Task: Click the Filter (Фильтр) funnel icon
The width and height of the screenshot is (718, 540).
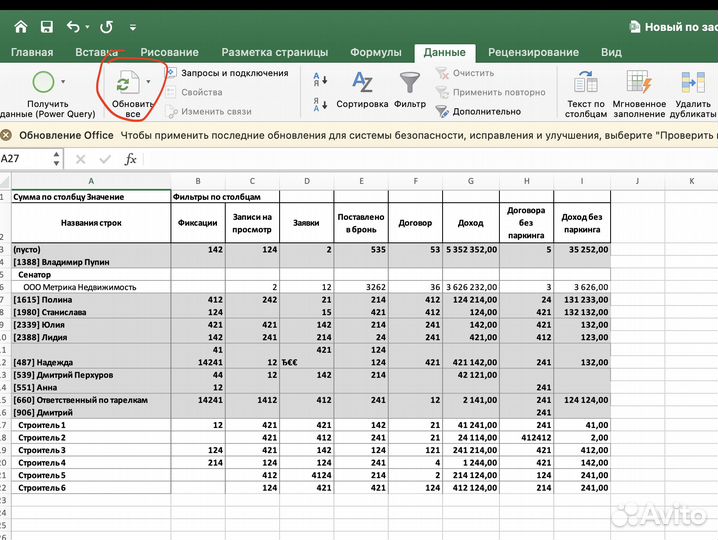Action: (x=410, y=82)
